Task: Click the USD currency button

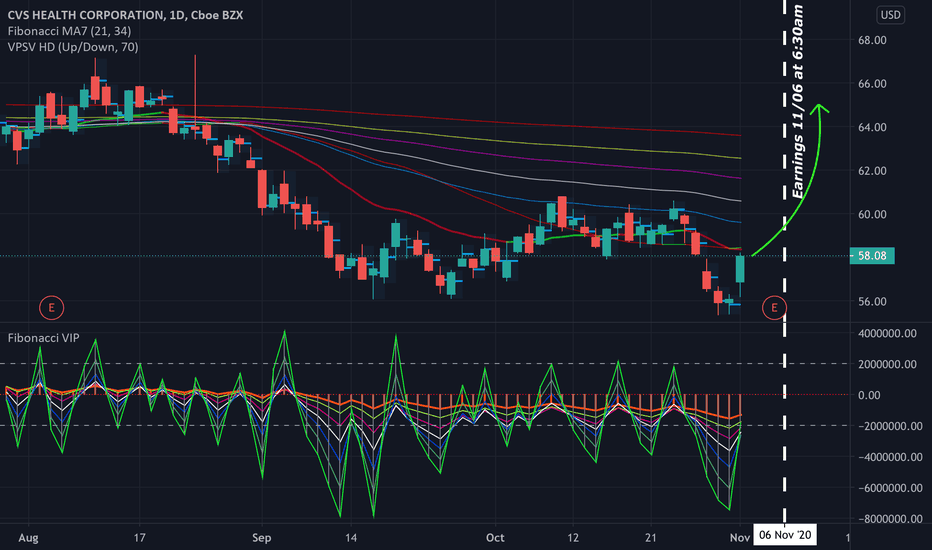Action: tap(890, 15)
